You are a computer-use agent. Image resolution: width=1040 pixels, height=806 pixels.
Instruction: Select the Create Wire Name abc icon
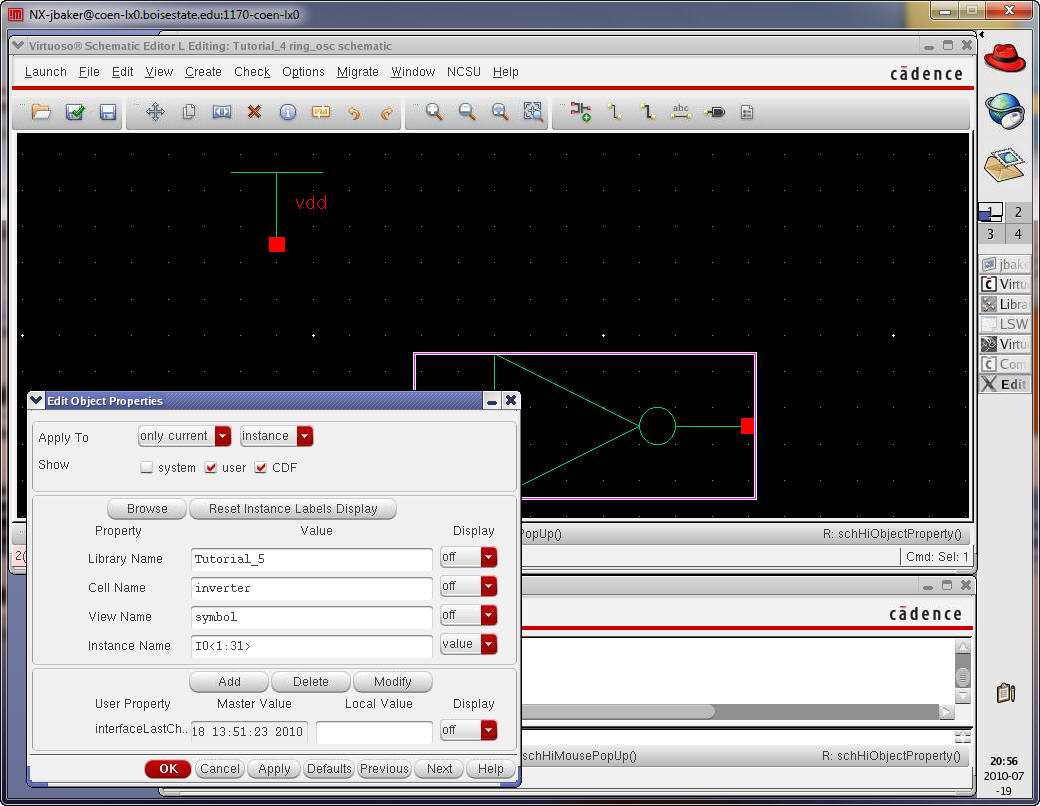[681, 112]
